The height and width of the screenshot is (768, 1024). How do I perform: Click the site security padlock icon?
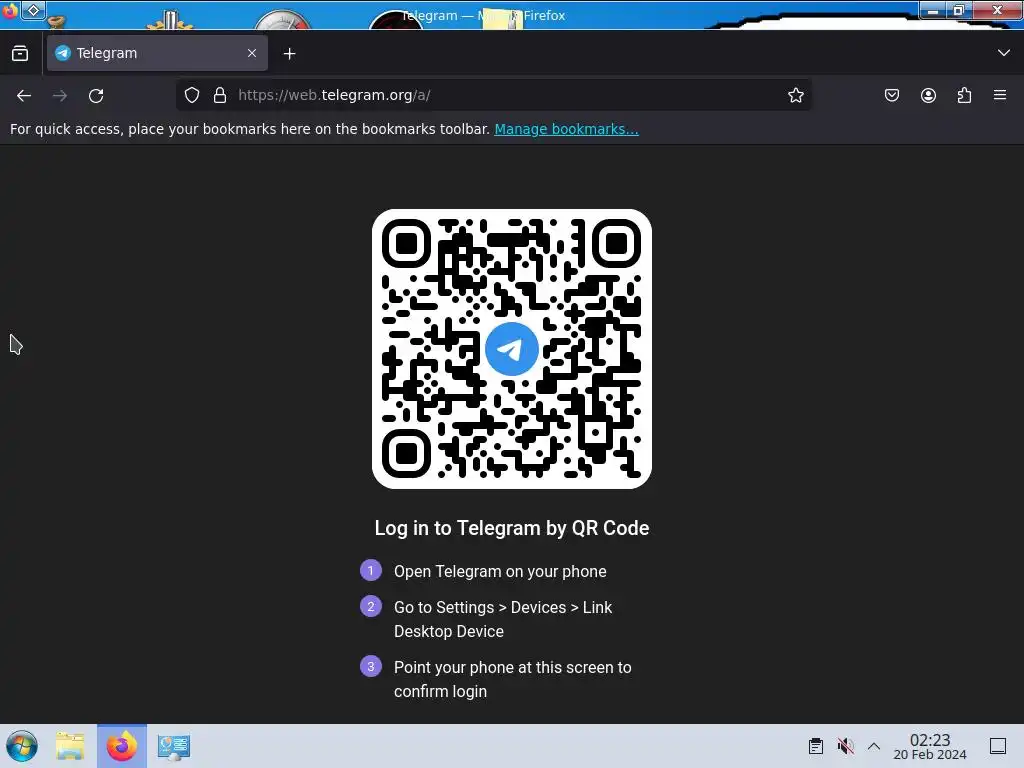(x=220, y=95)
